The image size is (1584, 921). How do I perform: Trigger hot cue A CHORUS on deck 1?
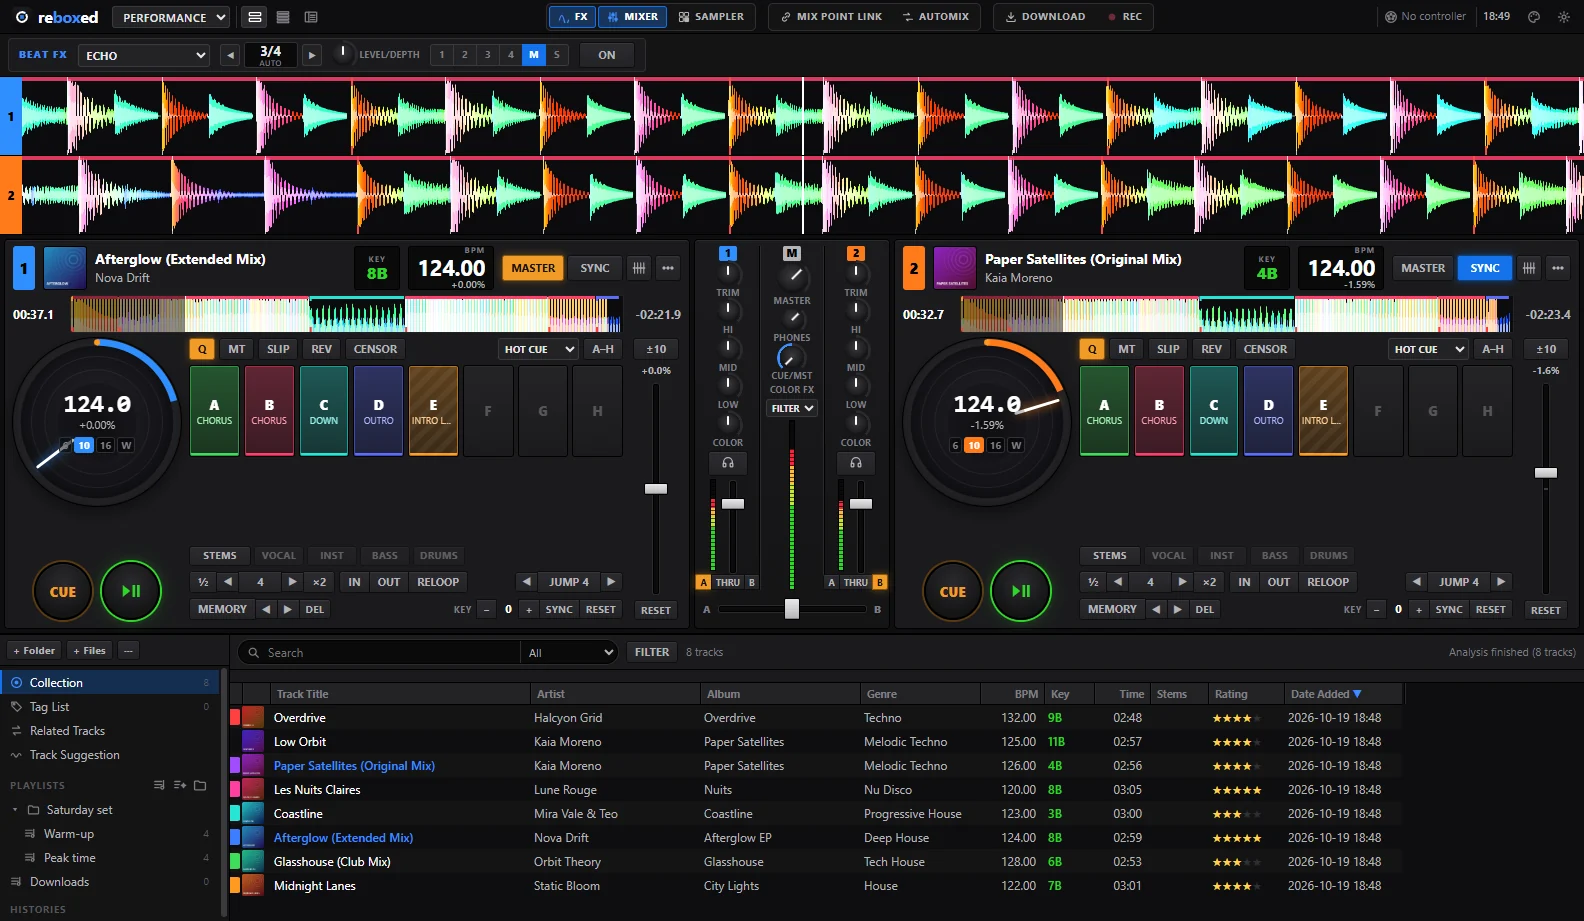pos(214,411)
